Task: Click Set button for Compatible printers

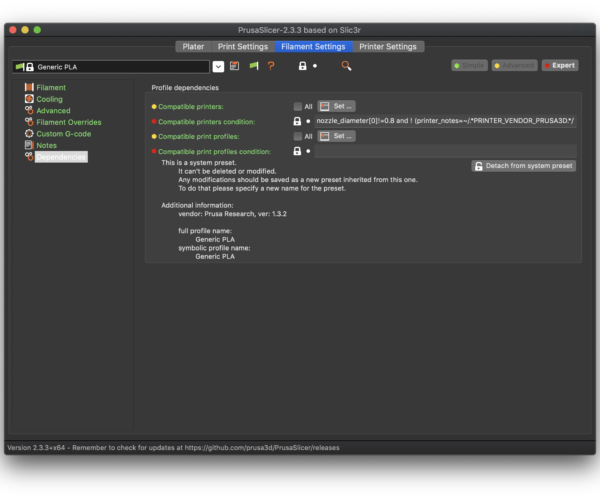Action: pos(337,106)
